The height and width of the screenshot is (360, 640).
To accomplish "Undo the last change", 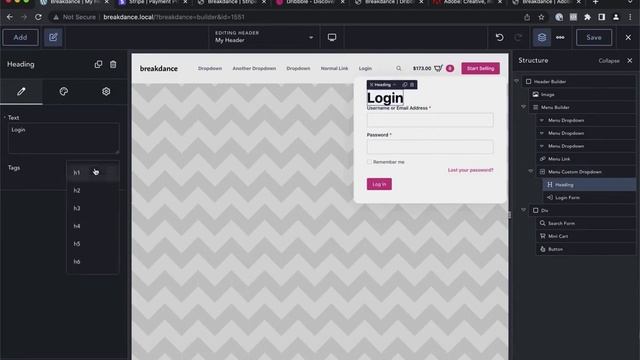I will coord(500,38).
